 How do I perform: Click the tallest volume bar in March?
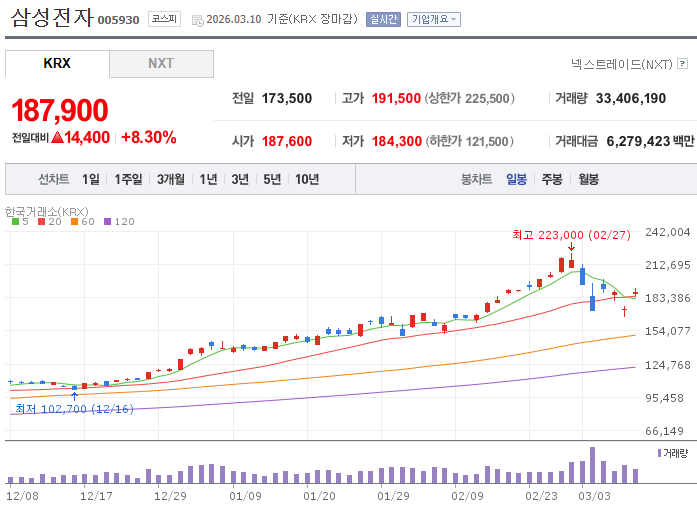[592, 465]
